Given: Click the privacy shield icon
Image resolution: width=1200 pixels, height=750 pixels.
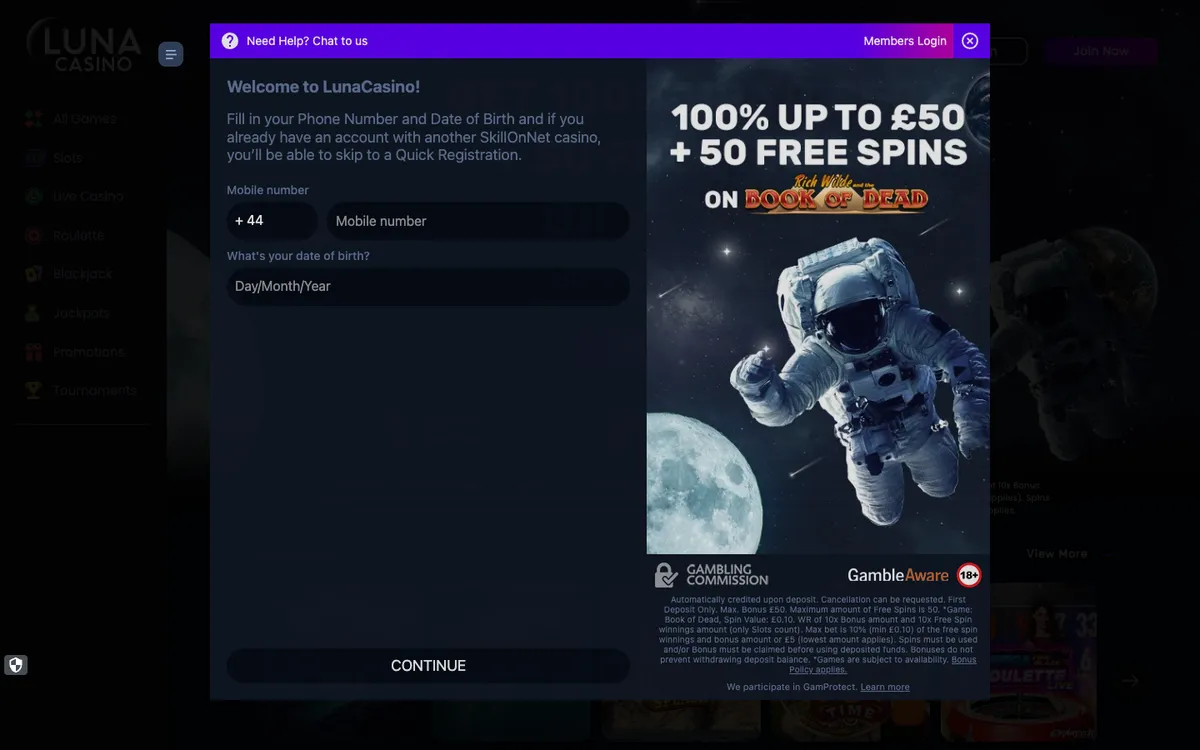Looking at the screenshot, I should click(16, 665).
